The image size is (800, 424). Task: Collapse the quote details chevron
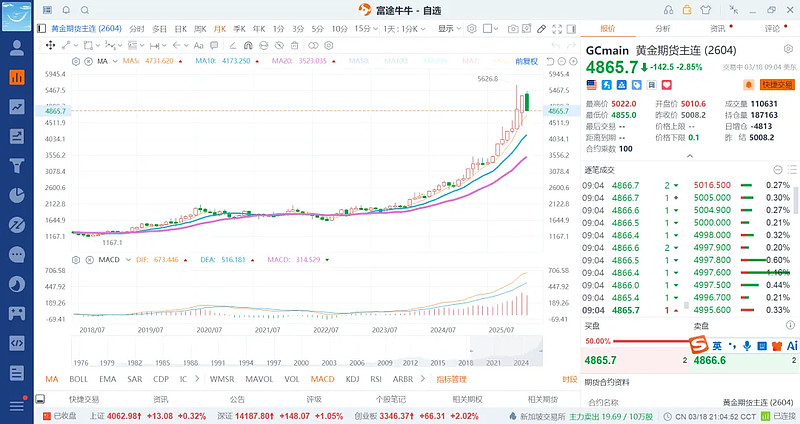coord(690,156)
